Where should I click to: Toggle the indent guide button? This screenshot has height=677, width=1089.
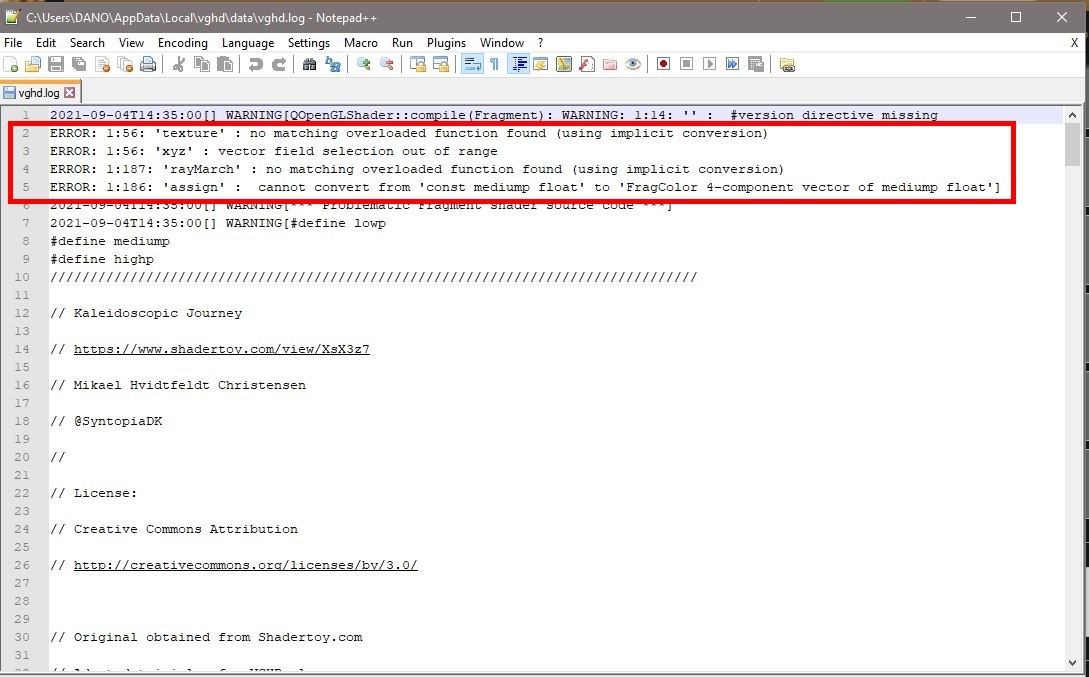coord(518,64)
